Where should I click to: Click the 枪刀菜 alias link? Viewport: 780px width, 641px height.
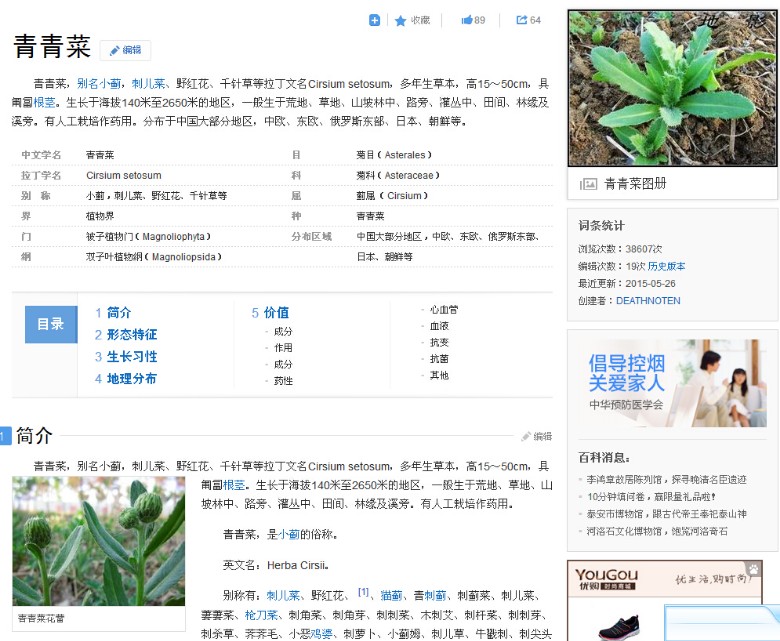click(x=261, y=615)
